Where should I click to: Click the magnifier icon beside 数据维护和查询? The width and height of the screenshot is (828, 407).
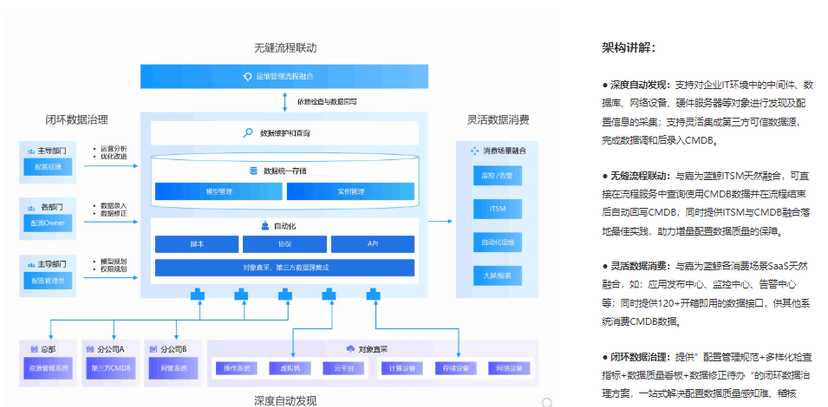coord(248,133)
